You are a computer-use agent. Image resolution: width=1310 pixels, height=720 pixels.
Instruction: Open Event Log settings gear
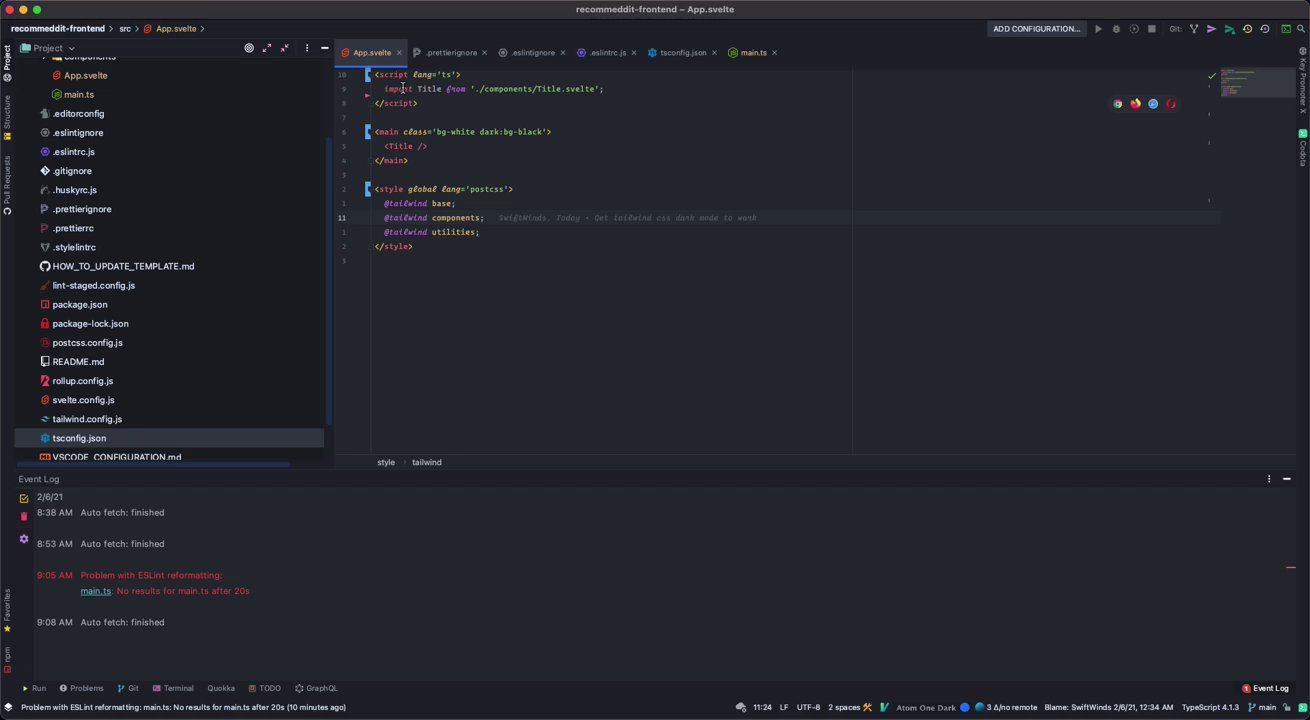[x=24, y=539]
